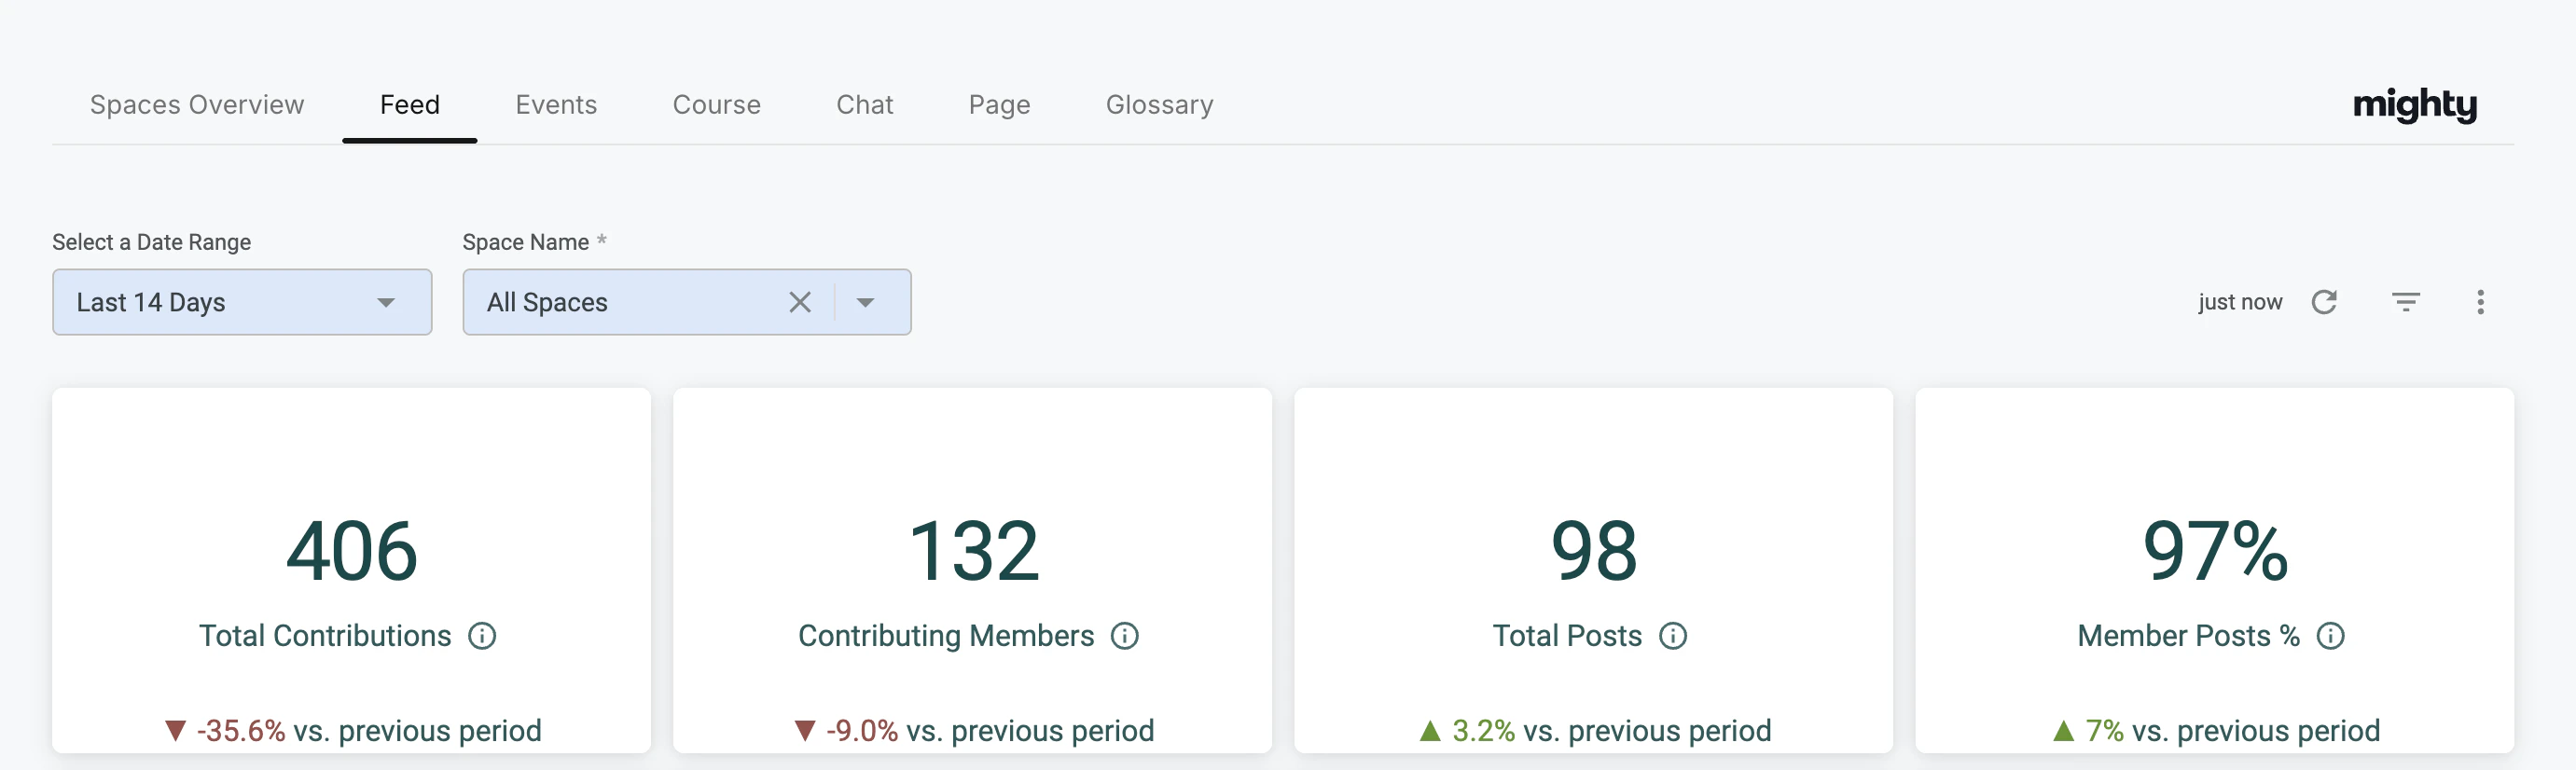Click the 97% member posts value
The height and width of the screenshot is (770, 2576).
pos(2215,551)
